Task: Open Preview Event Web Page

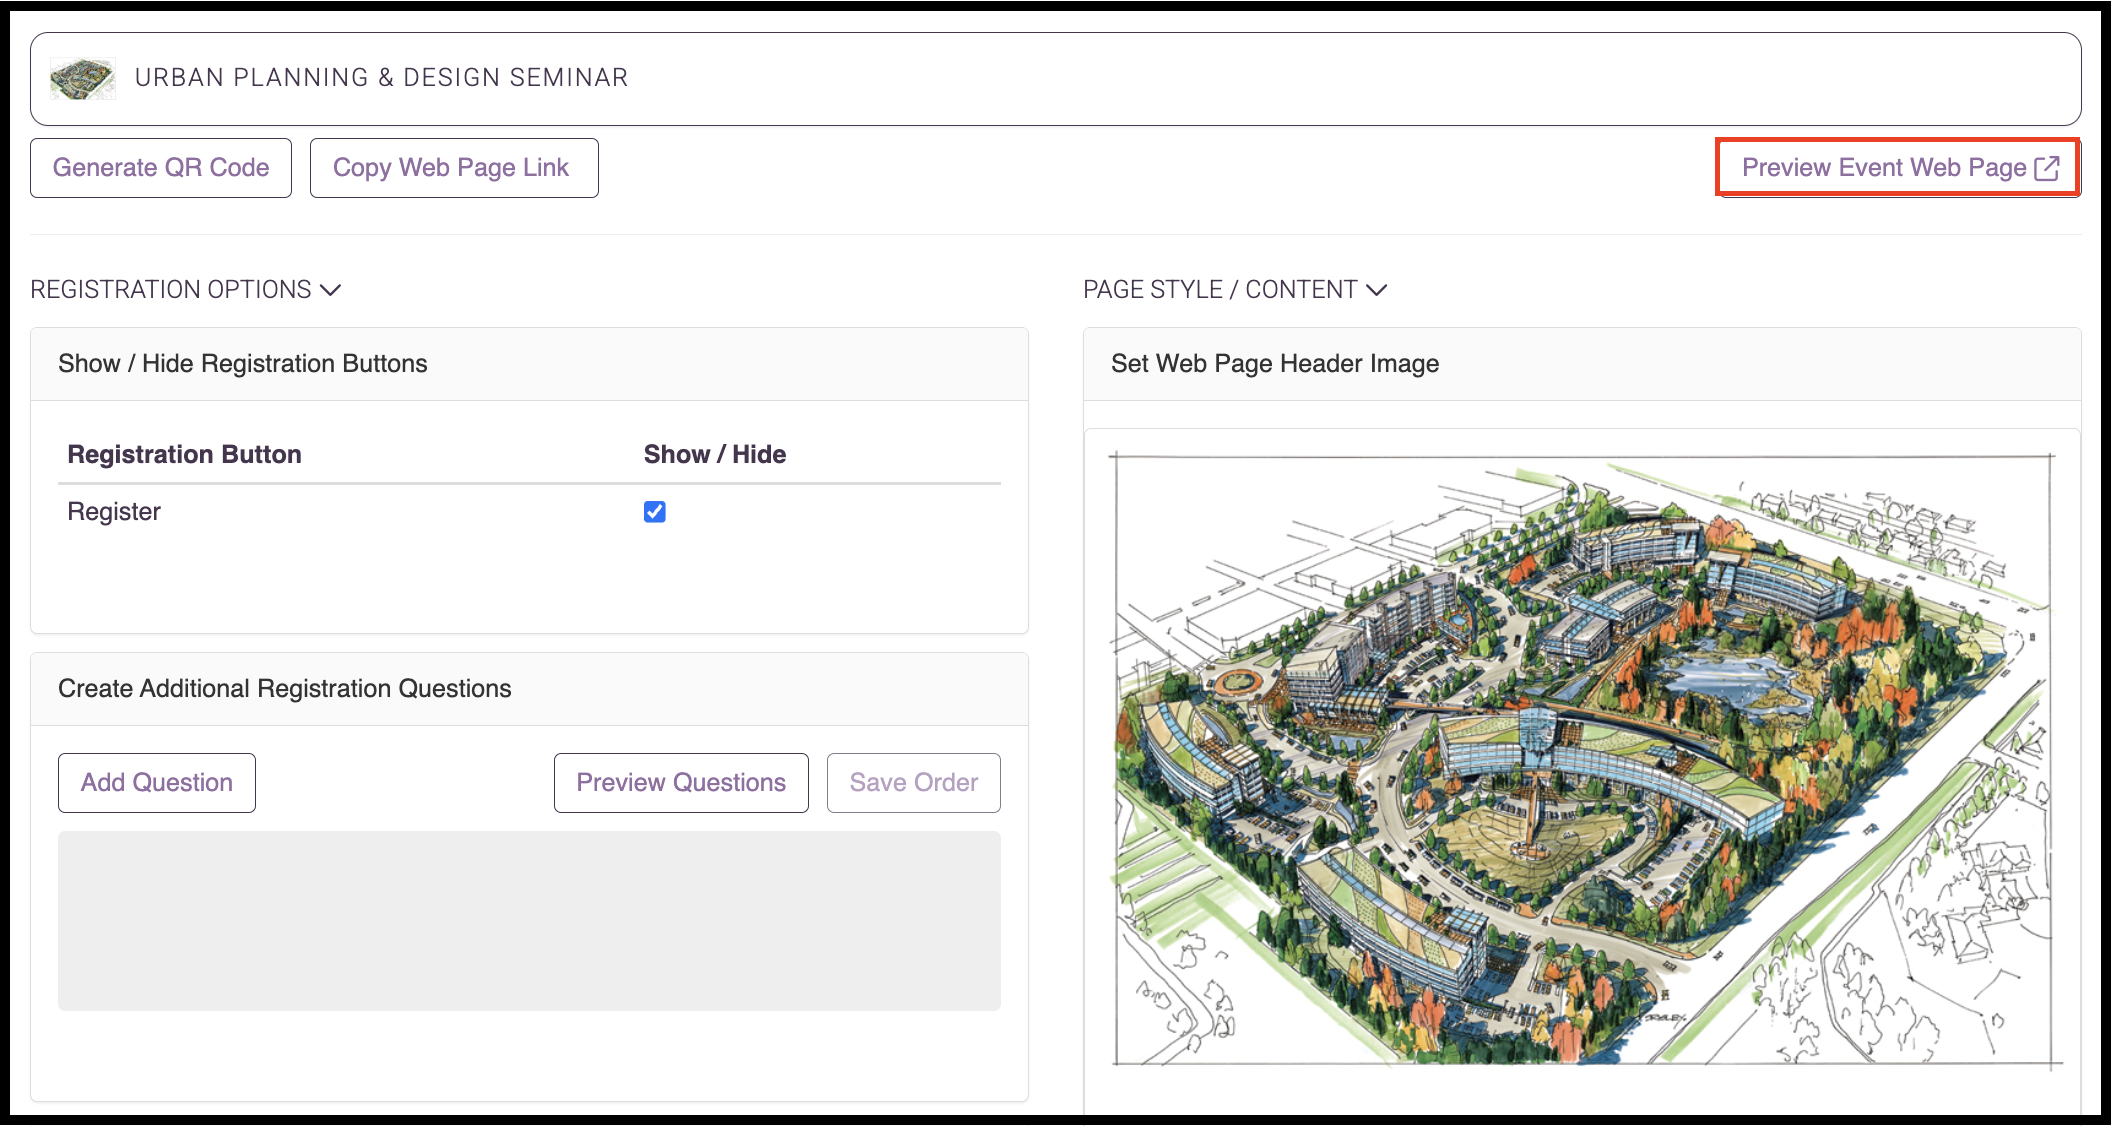Action: [1898, 168]
